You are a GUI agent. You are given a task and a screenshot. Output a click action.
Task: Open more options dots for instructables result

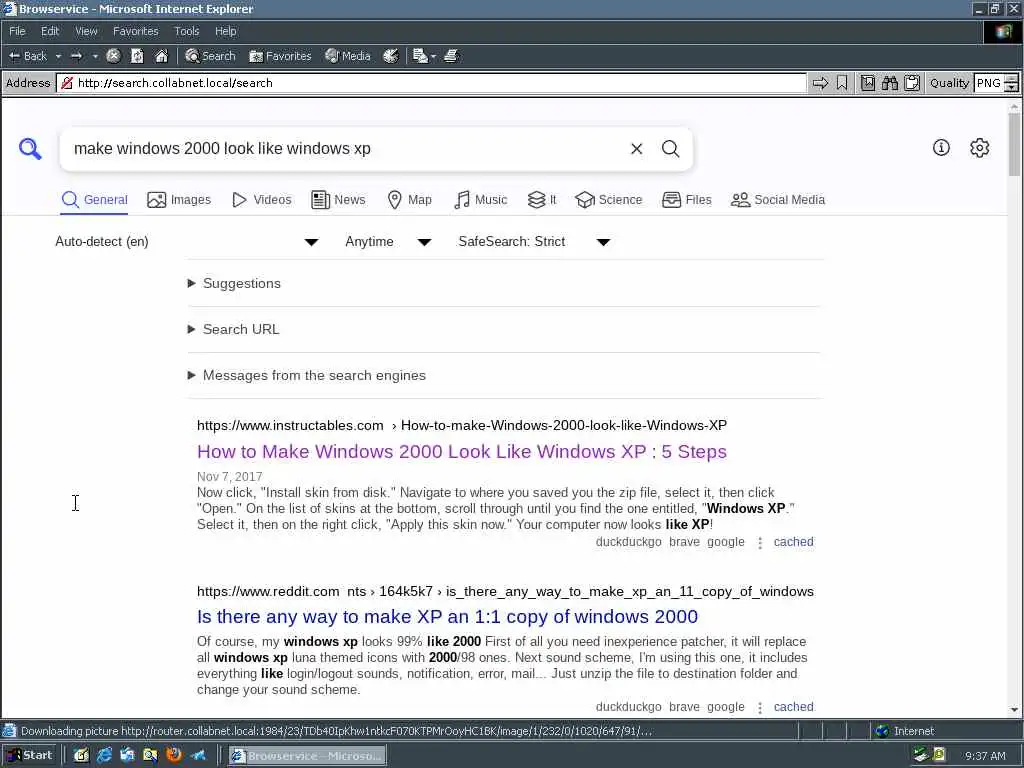(760, 543)
